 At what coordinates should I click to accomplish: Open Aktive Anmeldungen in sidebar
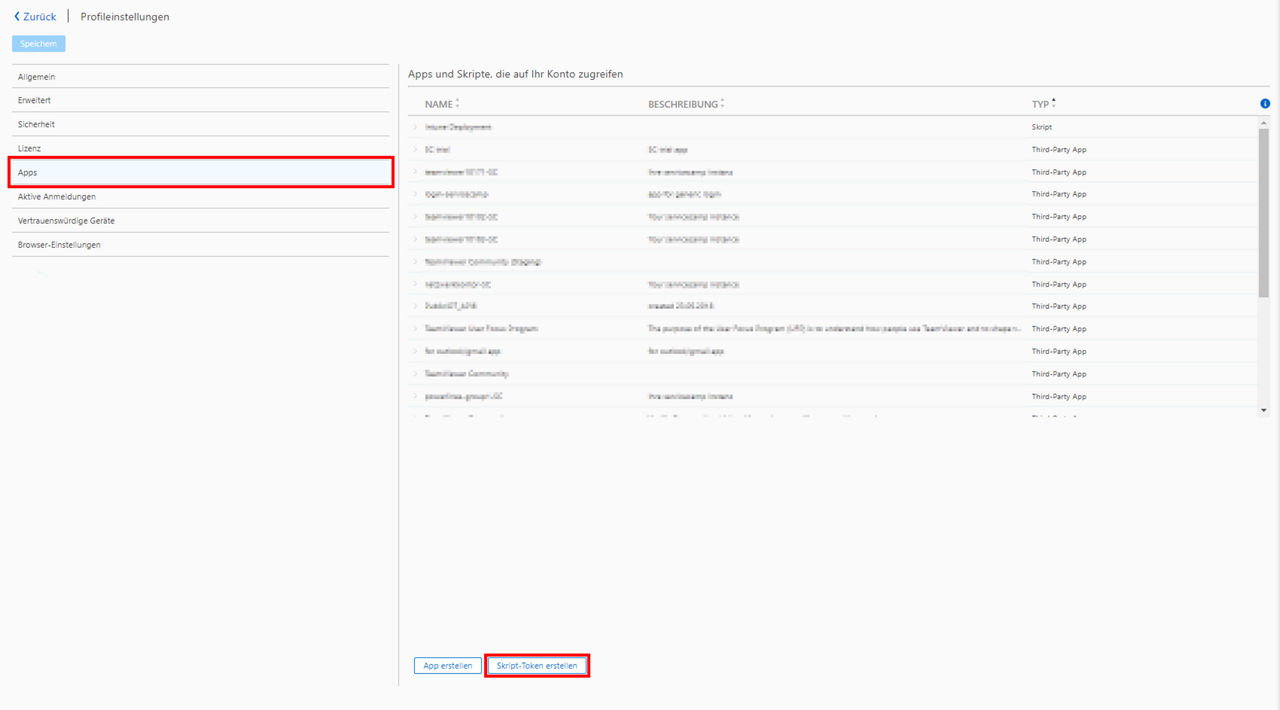coord(200,196)
